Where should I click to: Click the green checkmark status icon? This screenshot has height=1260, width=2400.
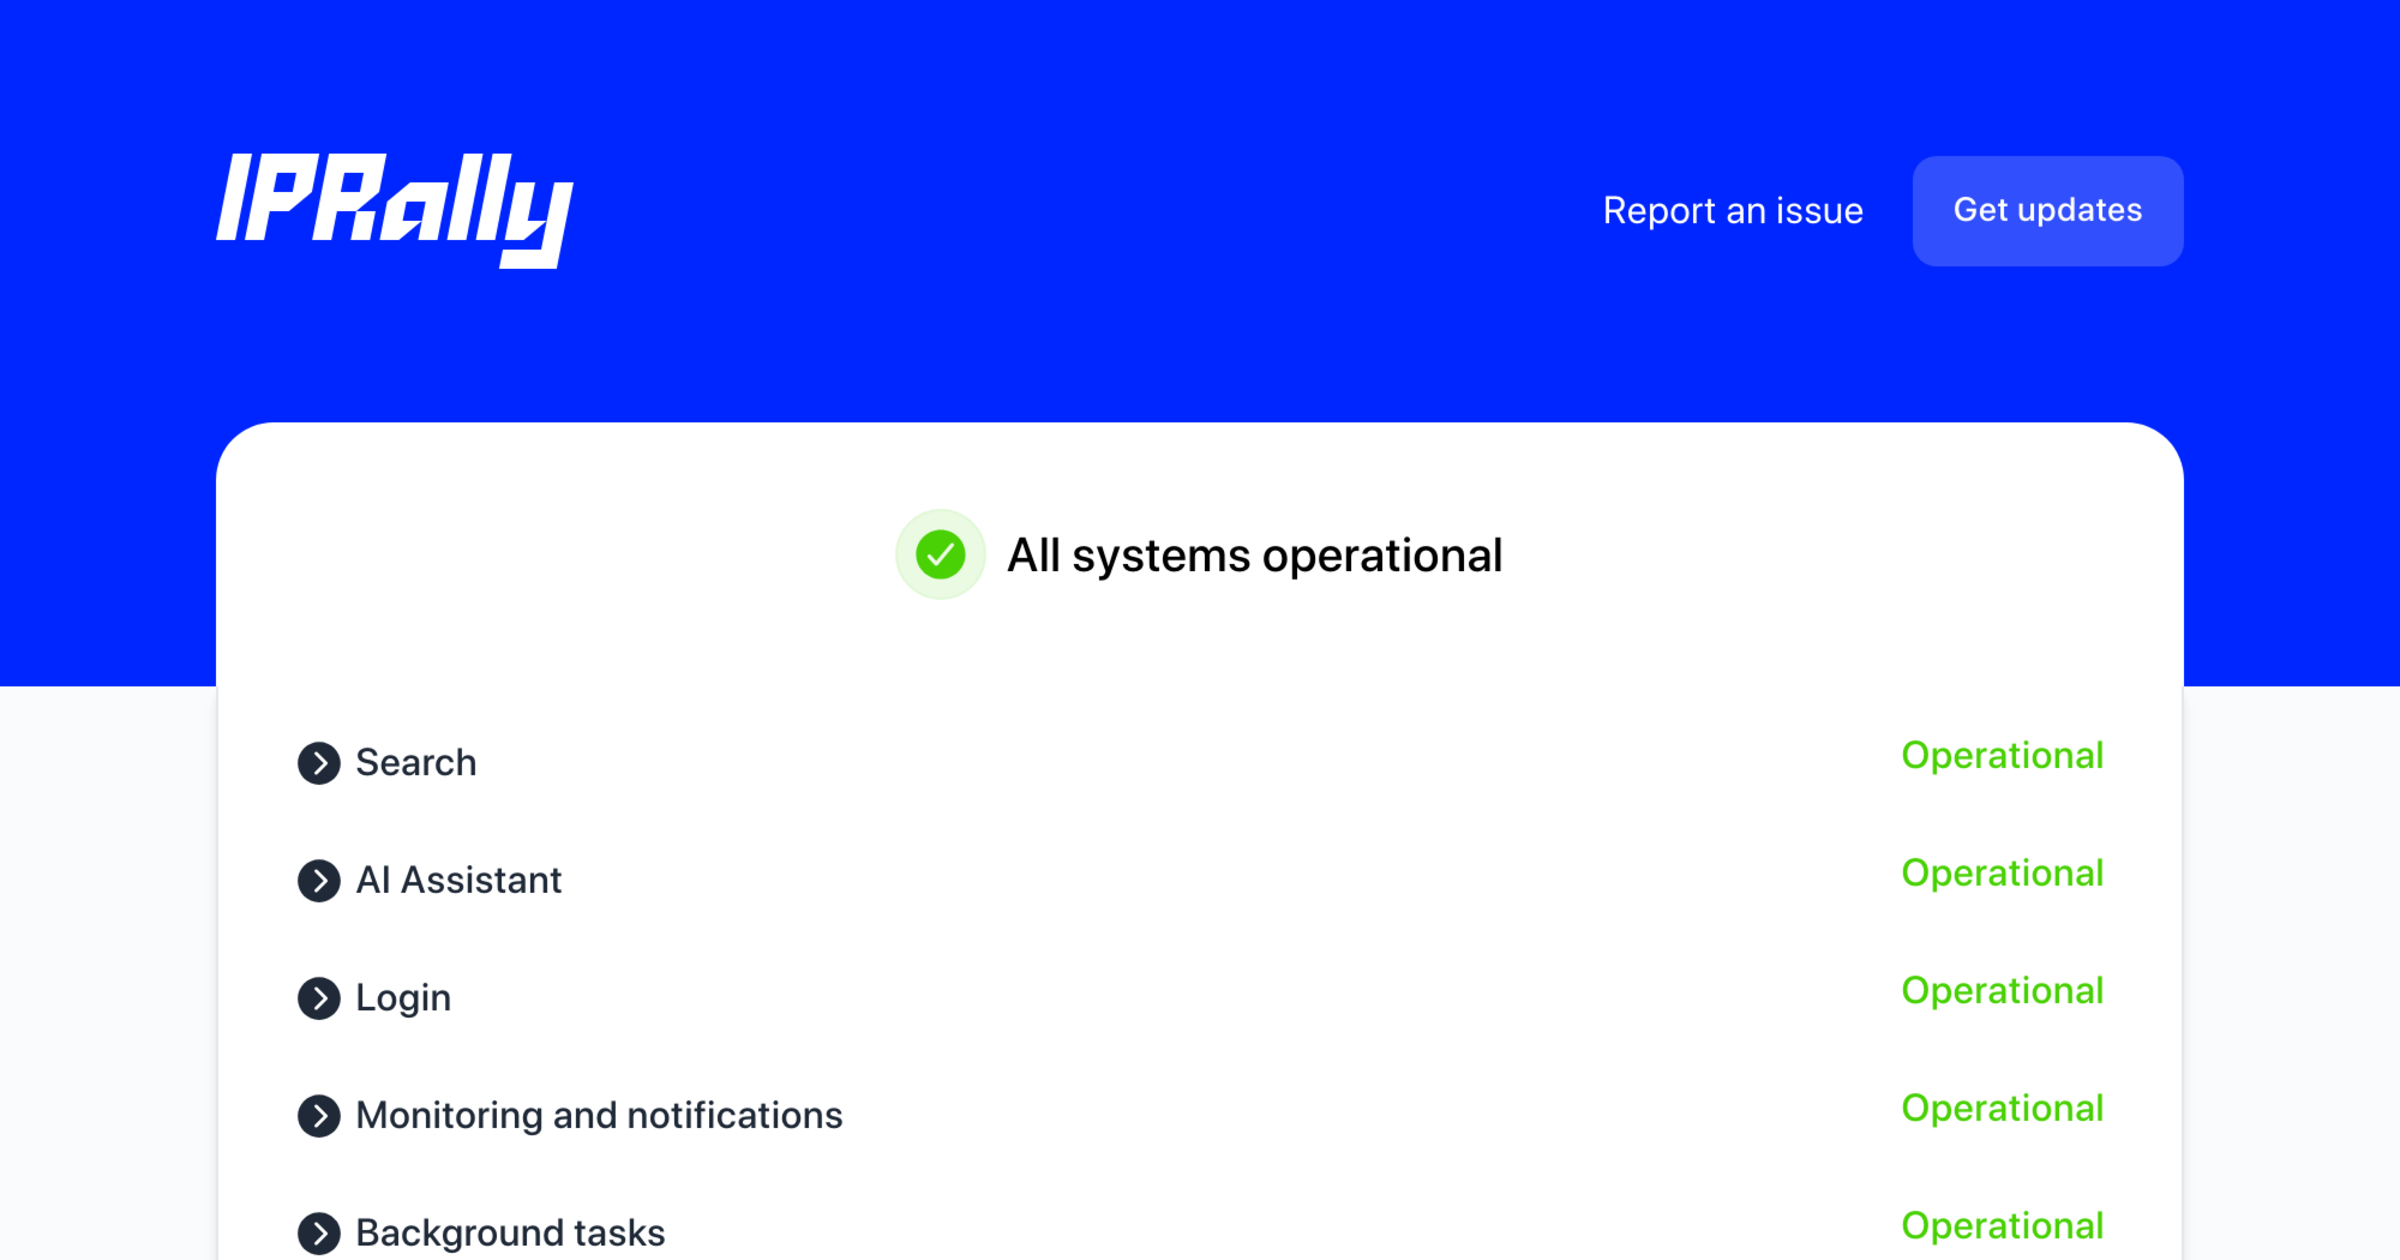click(940, 555)
